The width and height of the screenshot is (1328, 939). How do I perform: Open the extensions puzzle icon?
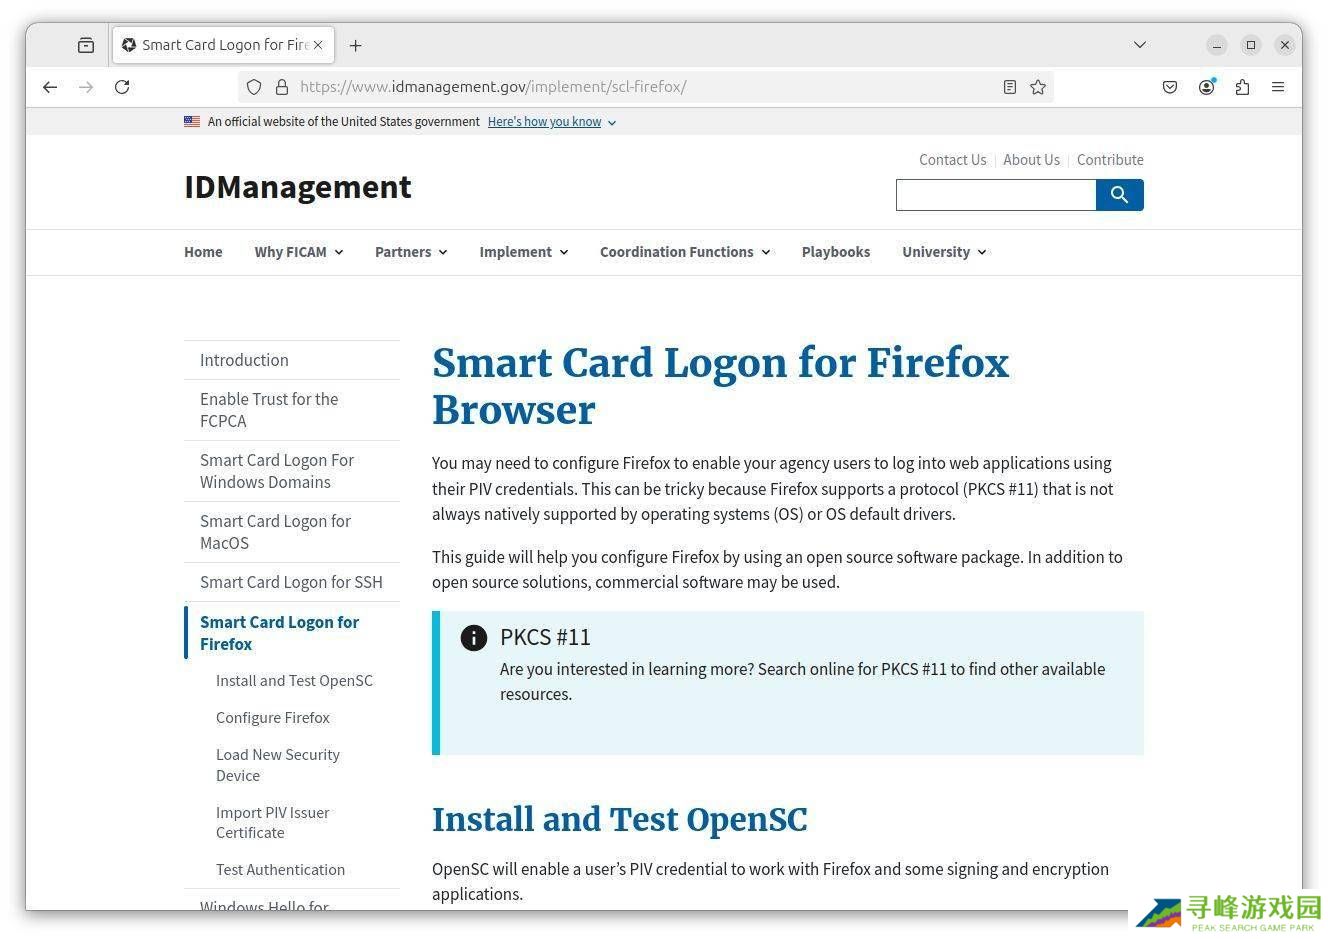pos(1242,87)
